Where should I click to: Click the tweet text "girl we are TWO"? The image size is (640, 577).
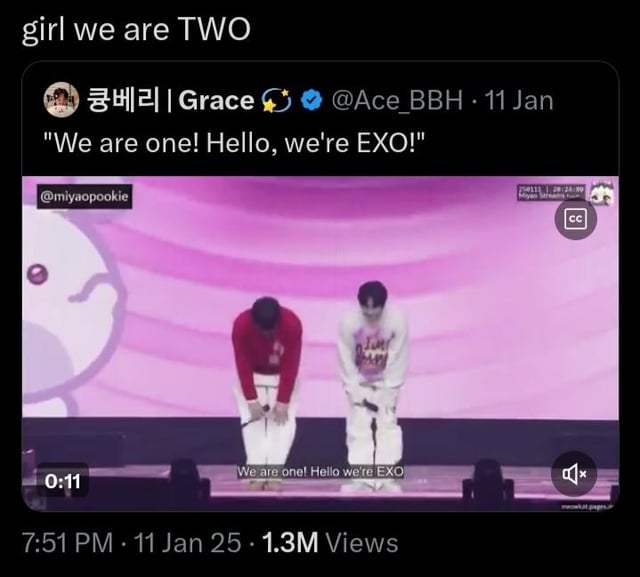click(136, 30)
